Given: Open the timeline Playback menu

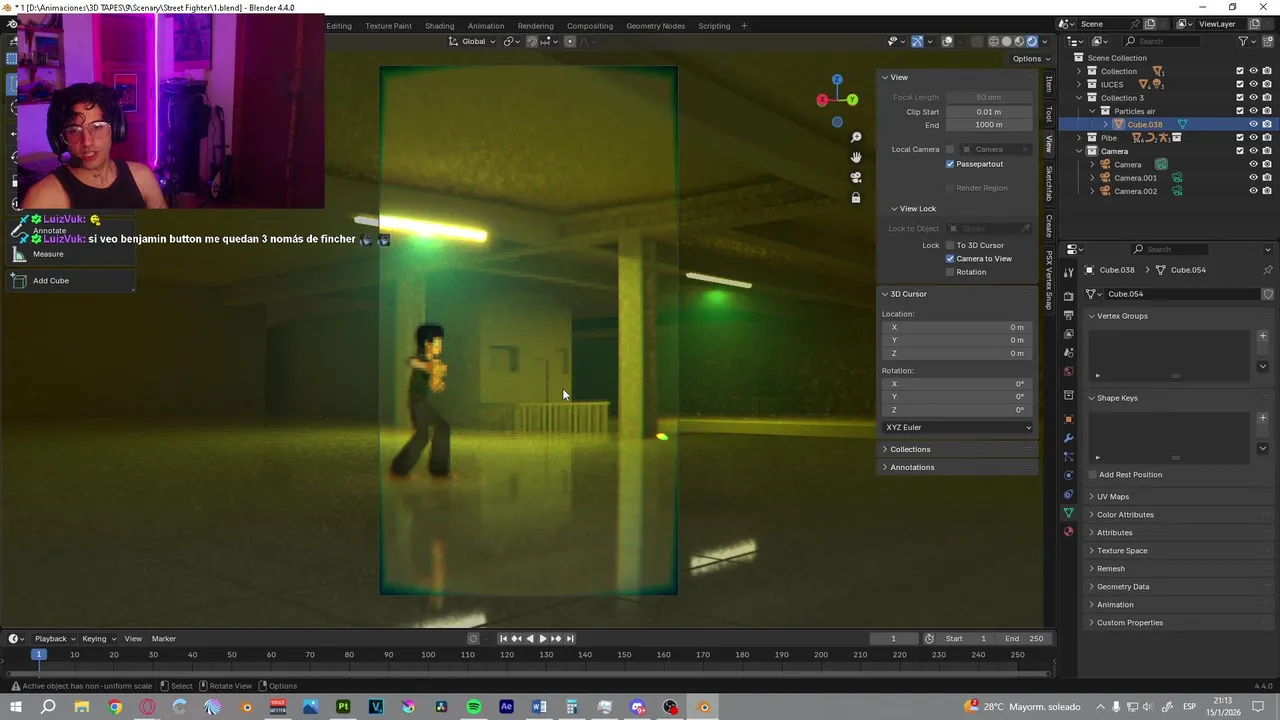Looking at the screenshot, I should tap(55, 639).
